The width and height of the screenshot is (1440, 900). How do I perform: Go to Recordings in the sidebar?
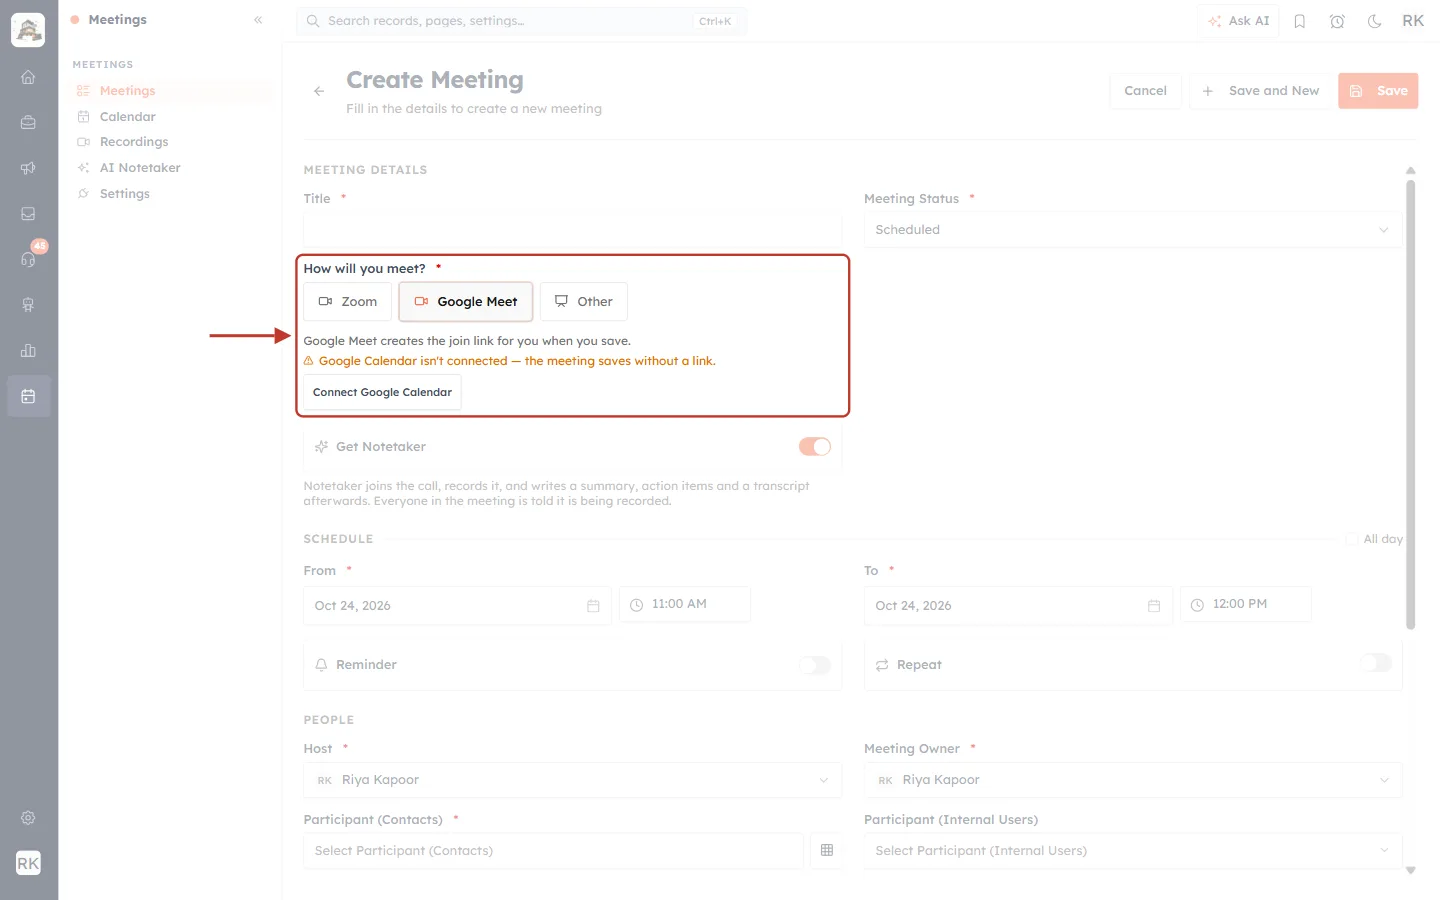click(x=133, y=142)
